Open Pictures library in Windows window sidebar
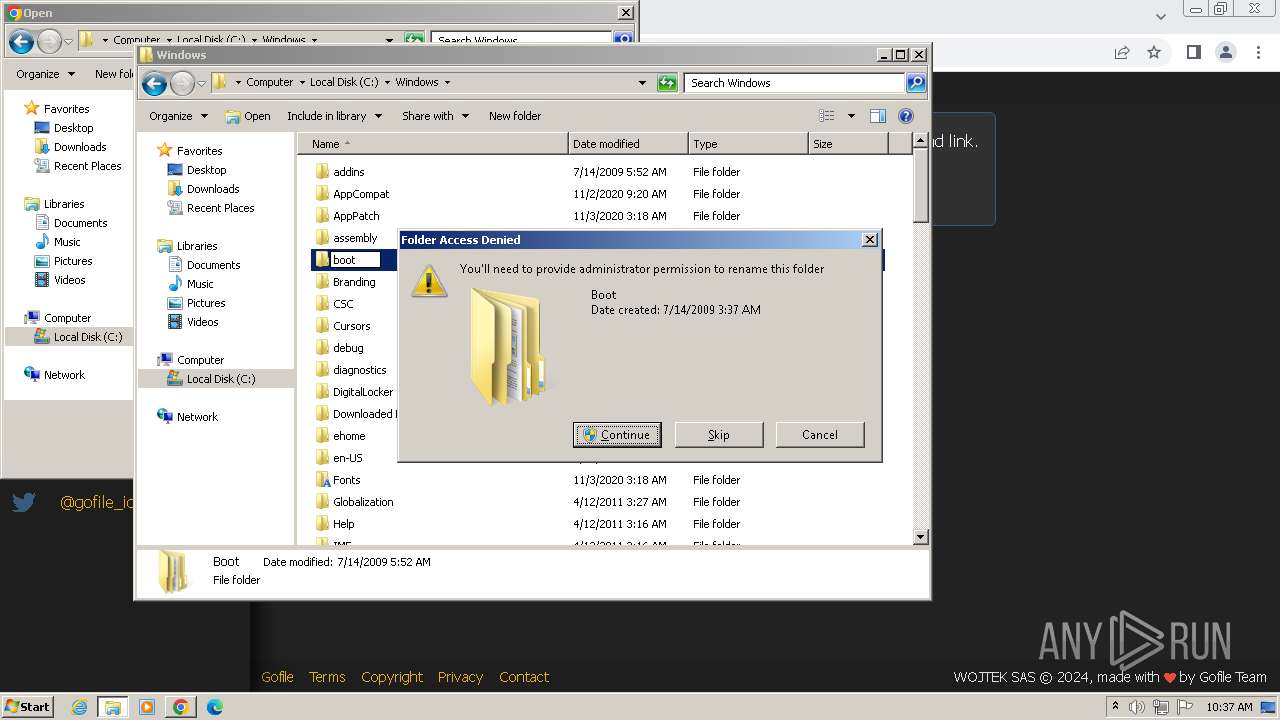Screen dimensions: 1280x720 206,303
